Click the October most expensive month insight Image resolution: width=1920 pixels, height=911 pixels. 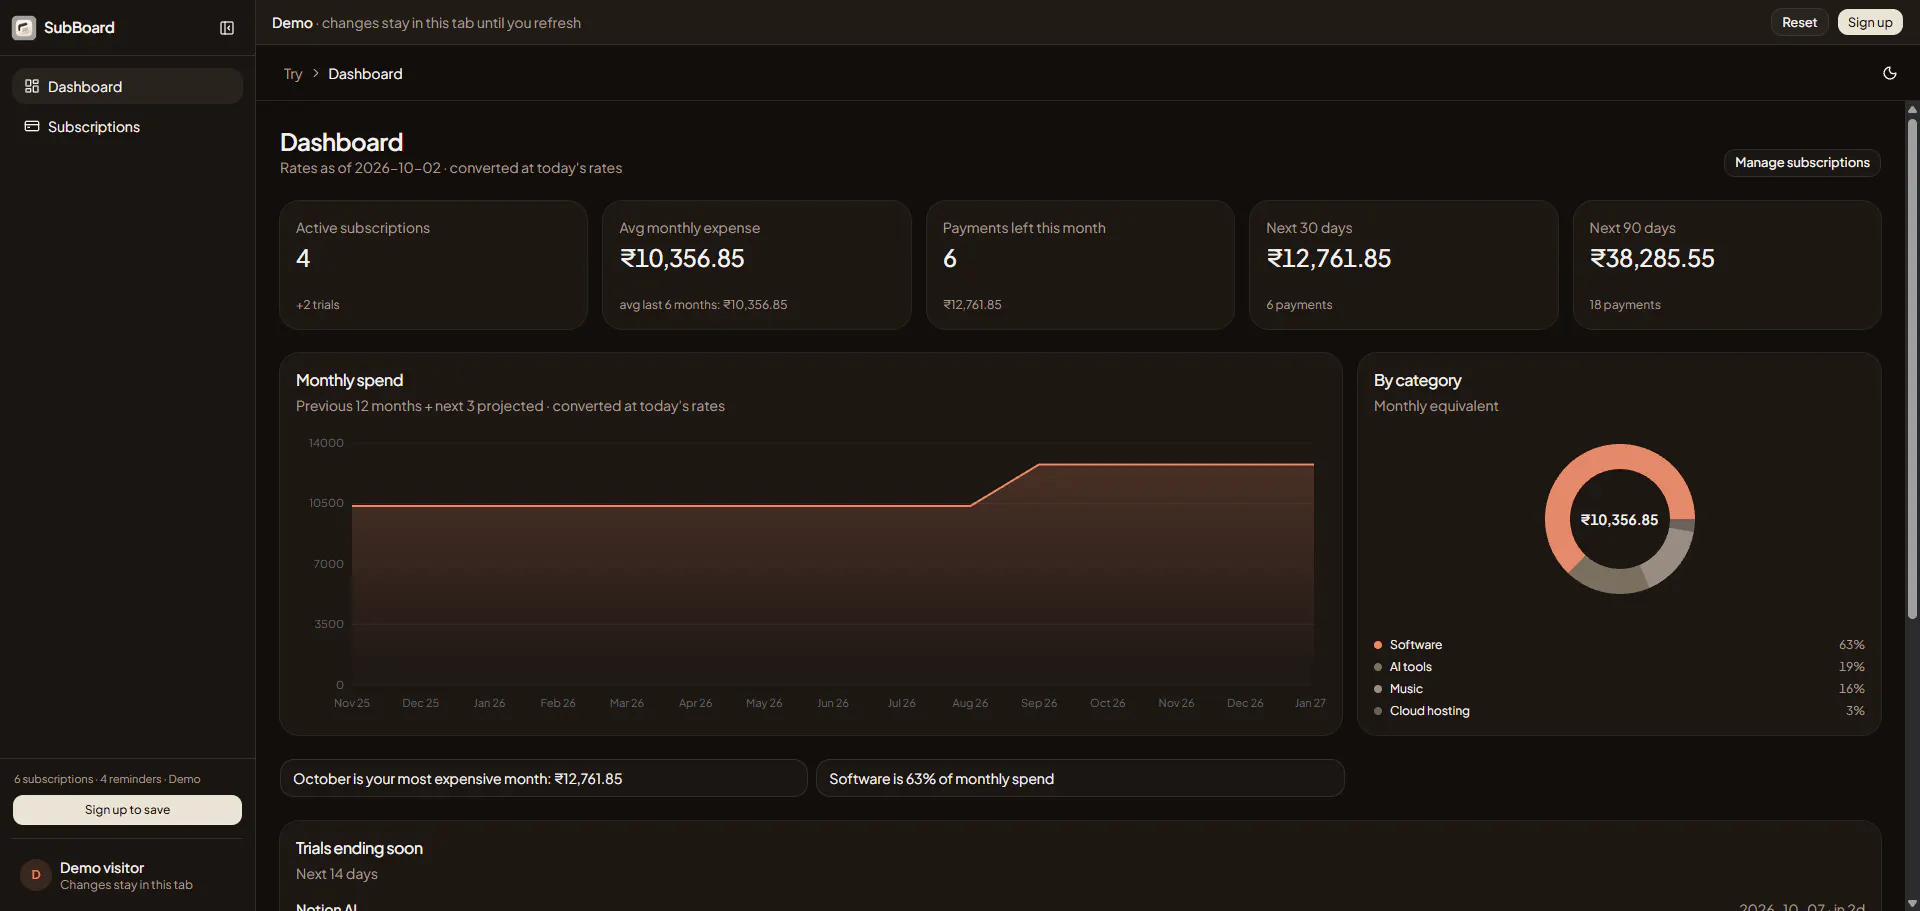(543, 778)
